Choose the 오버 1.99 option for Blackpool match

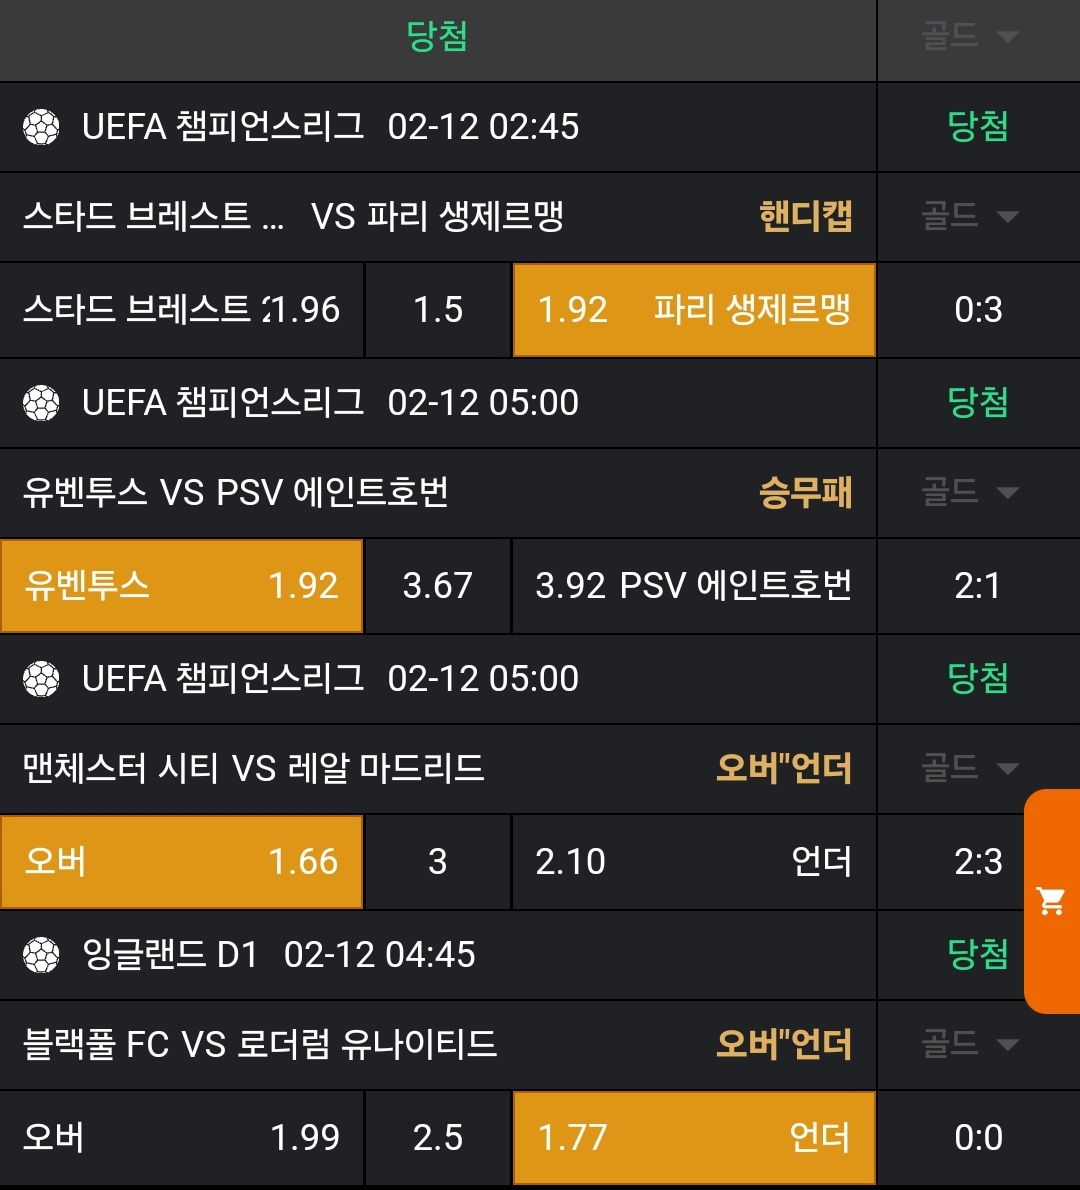(x=181, y=1138)
